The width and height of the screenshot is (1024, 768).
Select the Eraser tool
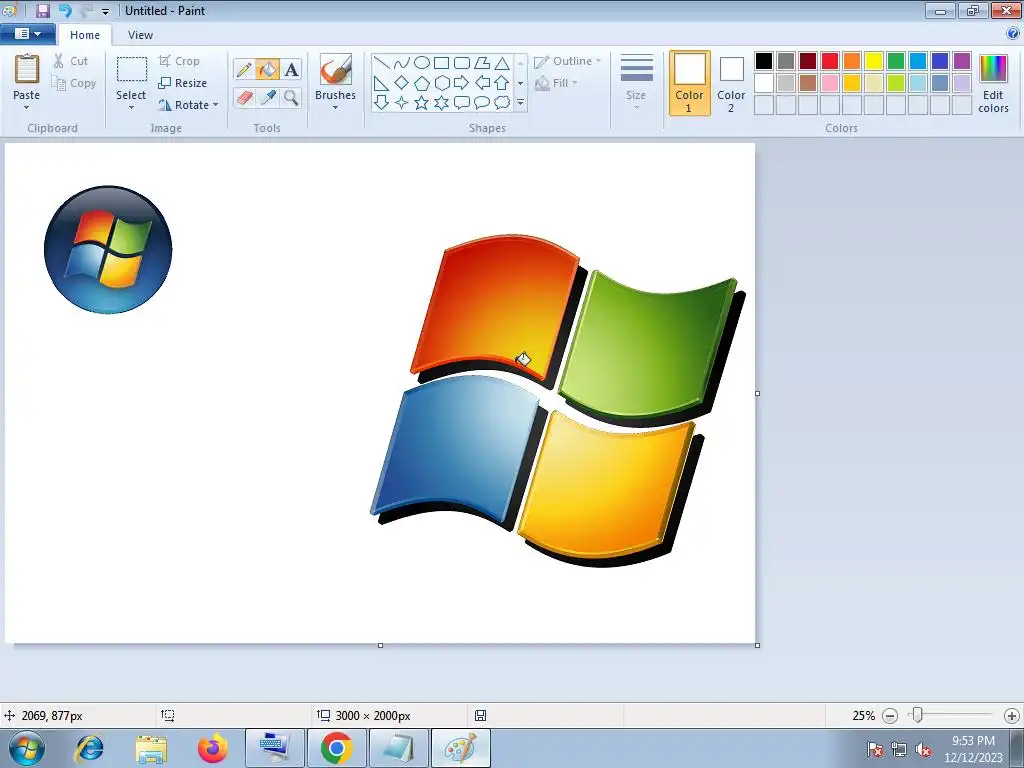tap(244, 98)
